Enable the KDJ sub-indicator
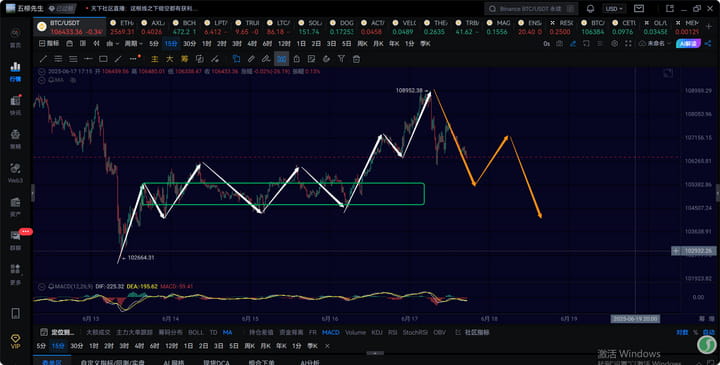The image size is (720, 365). (377, 332)
